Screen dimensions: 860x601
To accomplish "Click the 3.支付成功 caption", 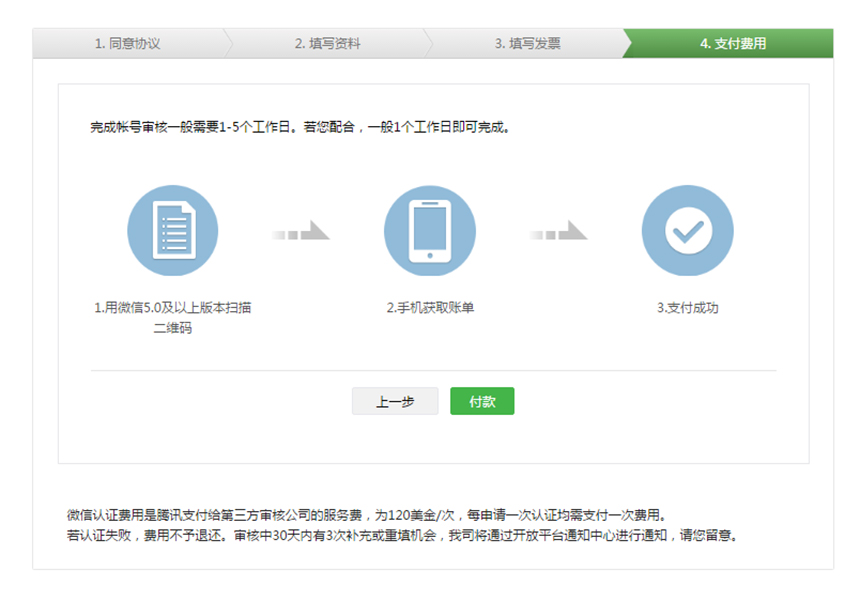I will [x=687, y=308].
